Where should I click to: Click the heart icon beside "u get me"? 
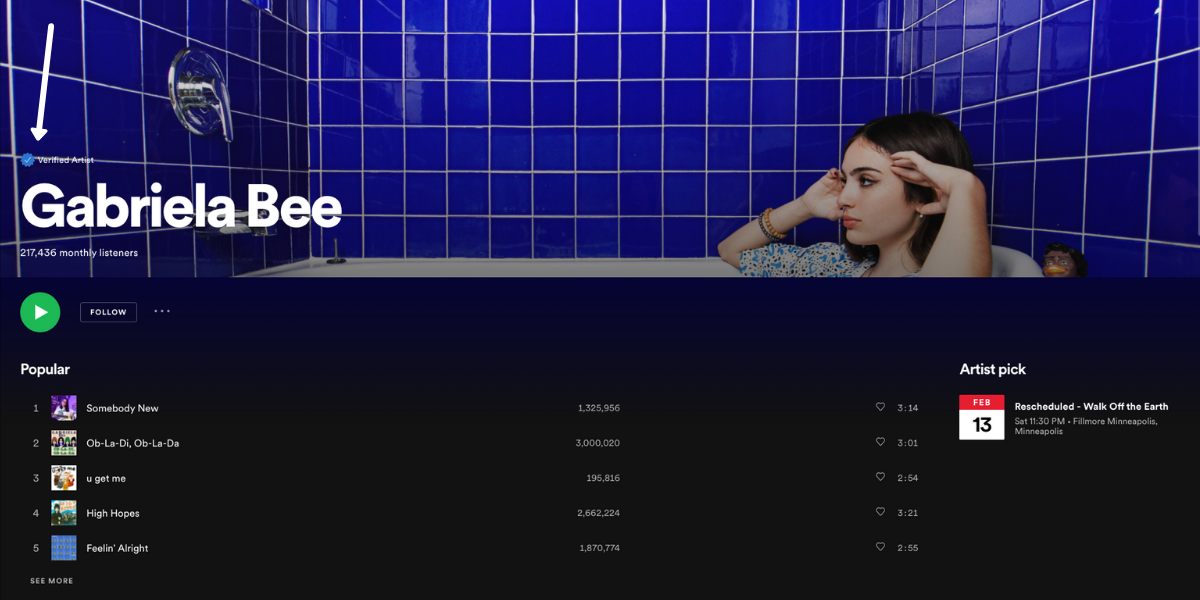[x=880, y=477]
